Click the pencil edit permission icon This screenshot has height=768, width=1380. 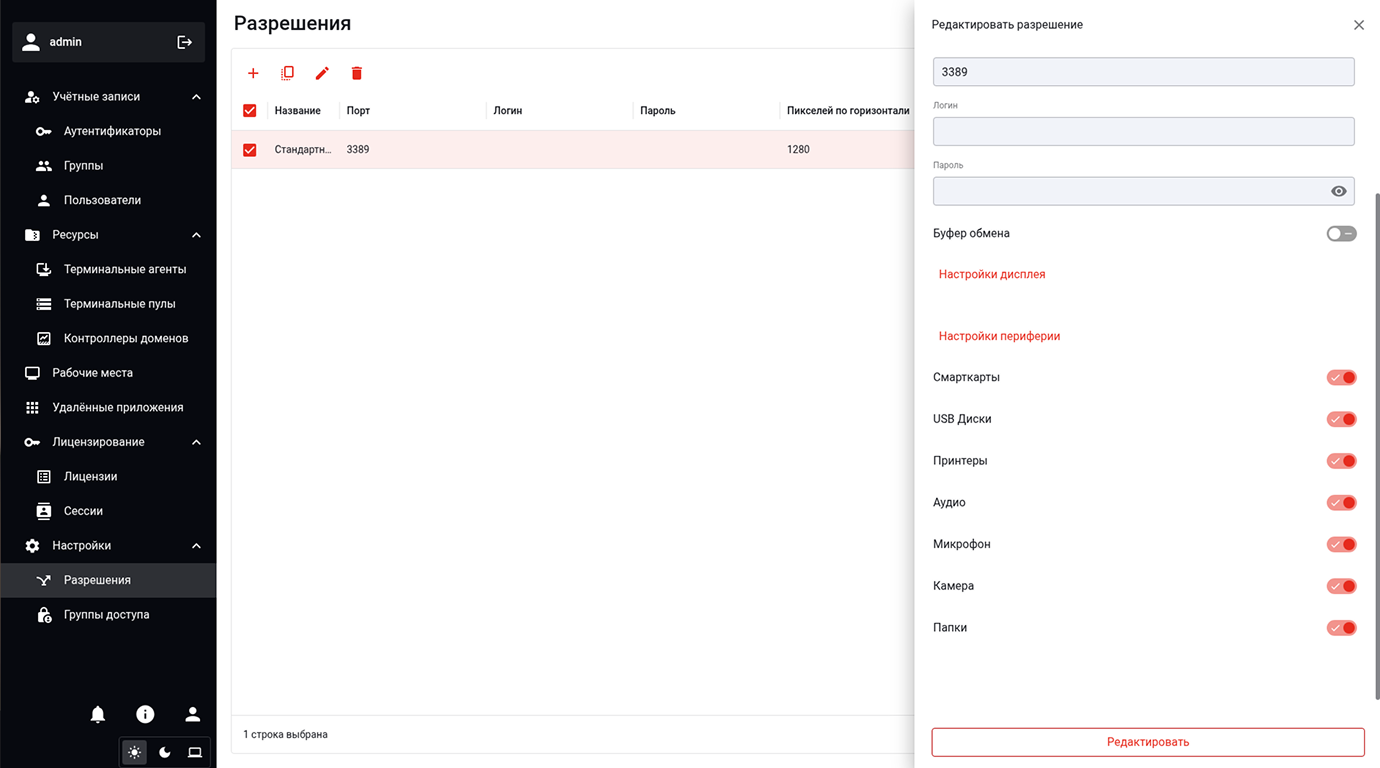(x=322, y=73)
